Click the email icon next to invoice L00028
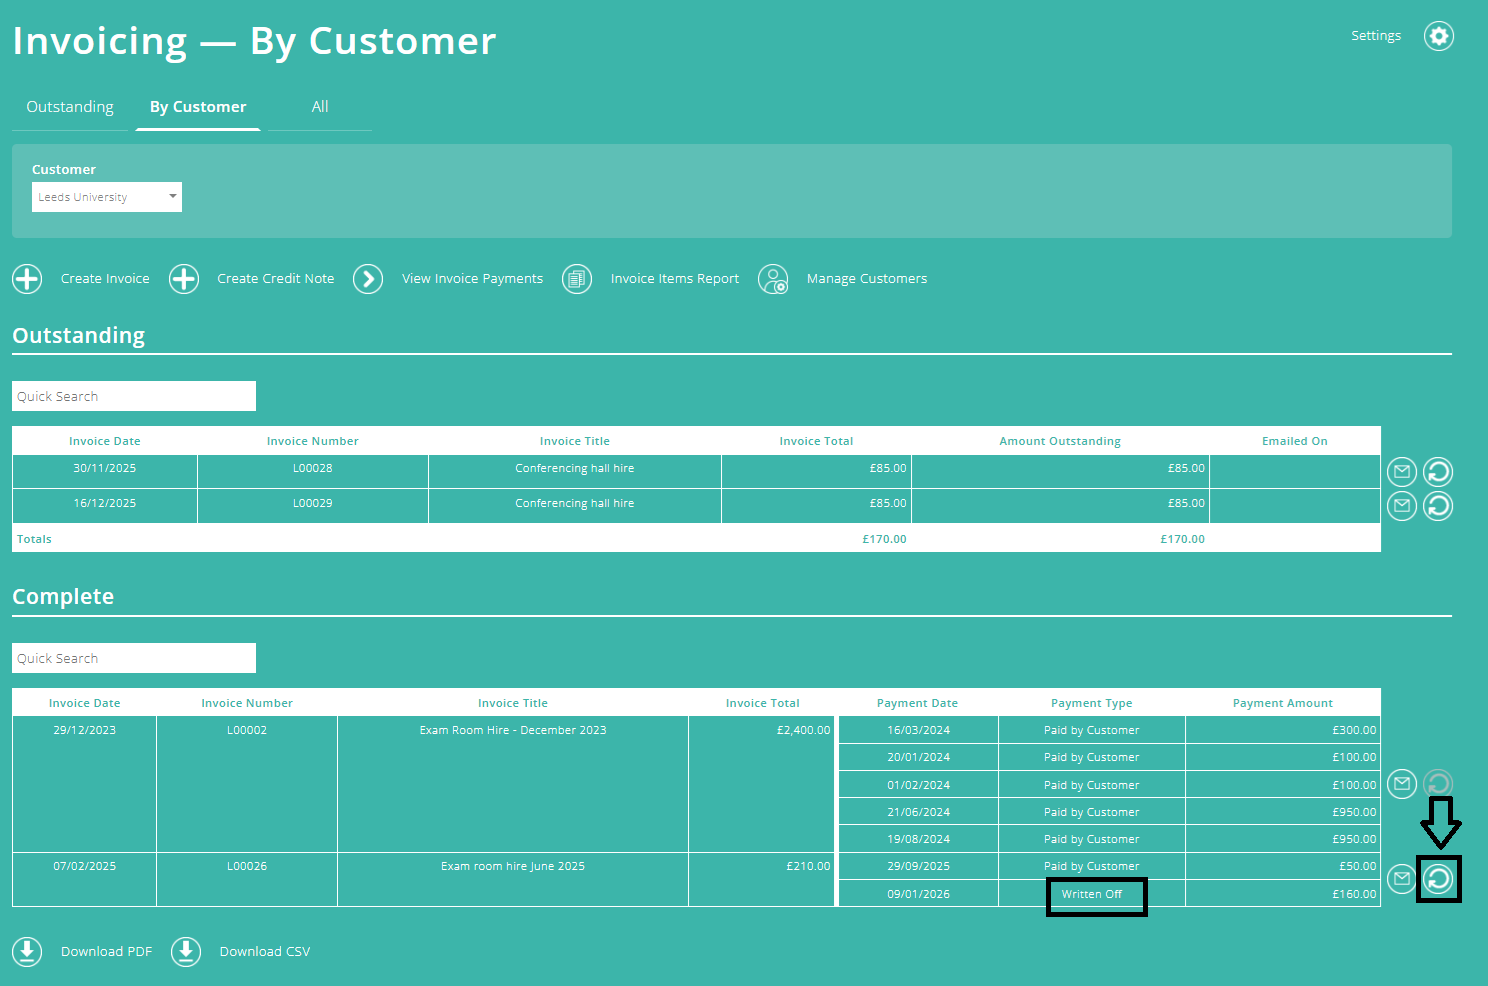Screen dimensions: 1488x986 (x=1401, y=471)
